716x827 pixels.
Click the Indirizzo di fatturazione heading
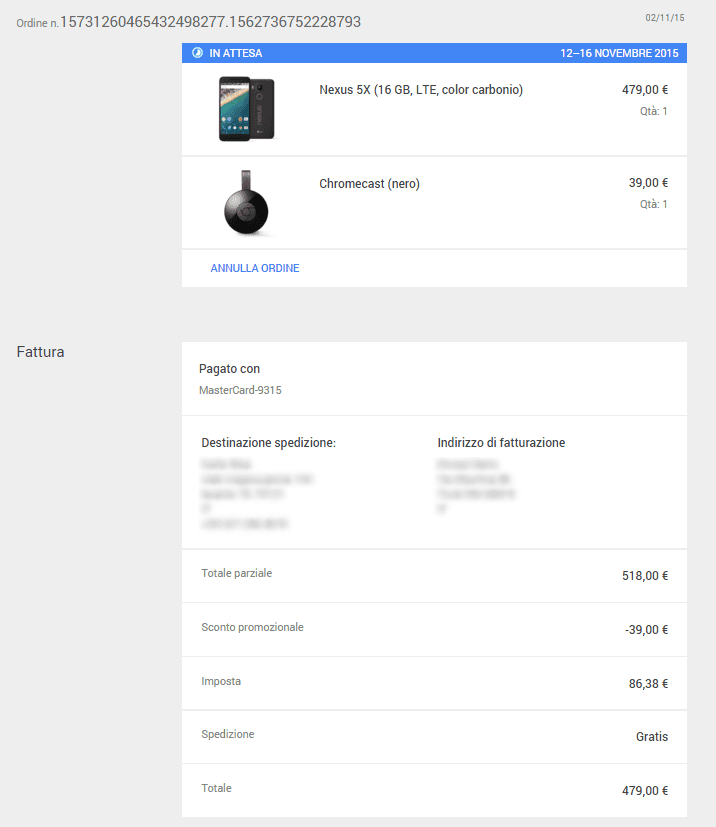[501, 443]
